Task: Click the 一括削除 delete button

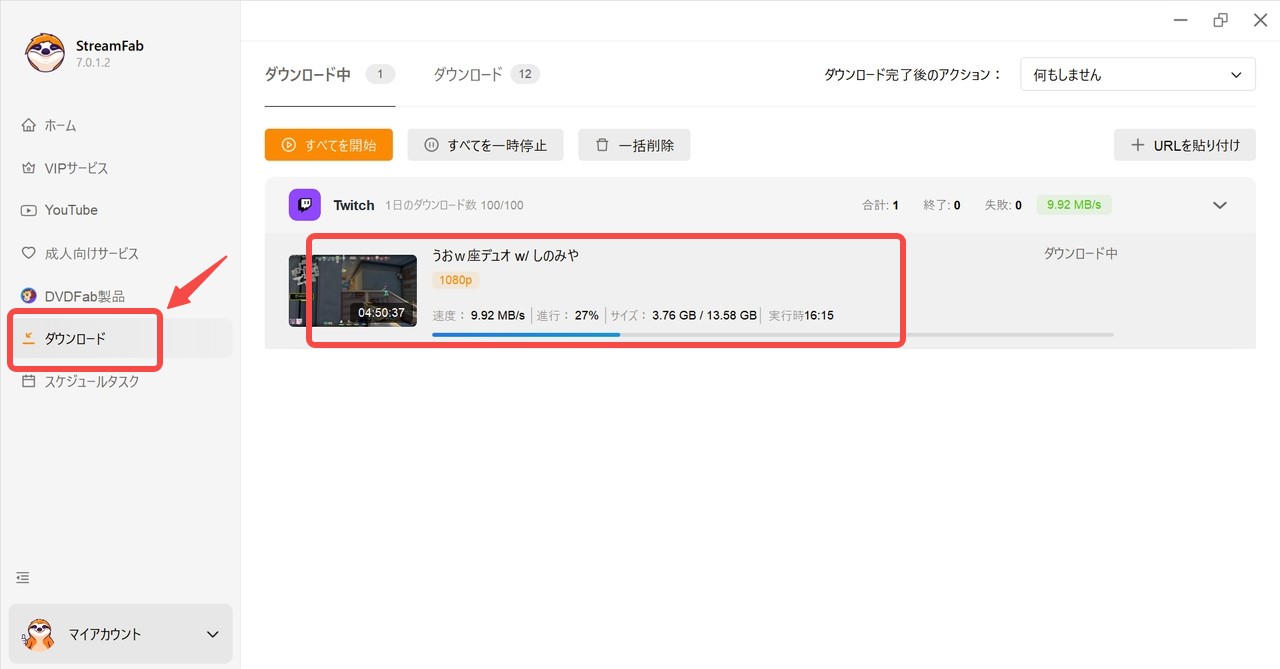Action: 634,144
